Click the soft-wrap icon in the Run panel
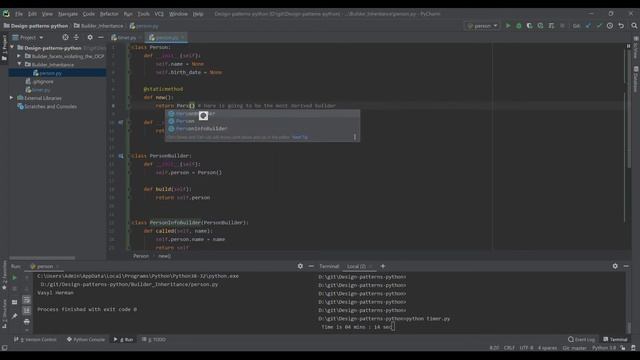Screen dimensions: 640x360 (27, 300)
